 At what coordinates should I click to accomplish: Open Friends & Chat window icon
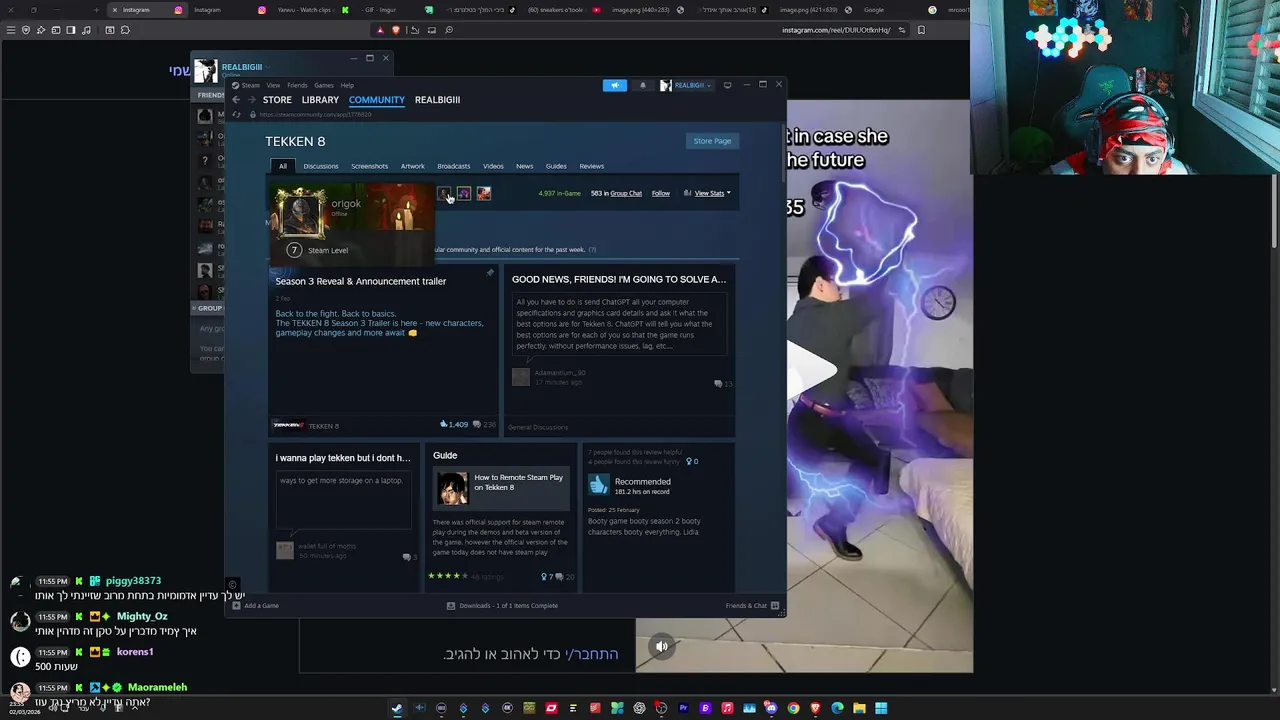774,605
